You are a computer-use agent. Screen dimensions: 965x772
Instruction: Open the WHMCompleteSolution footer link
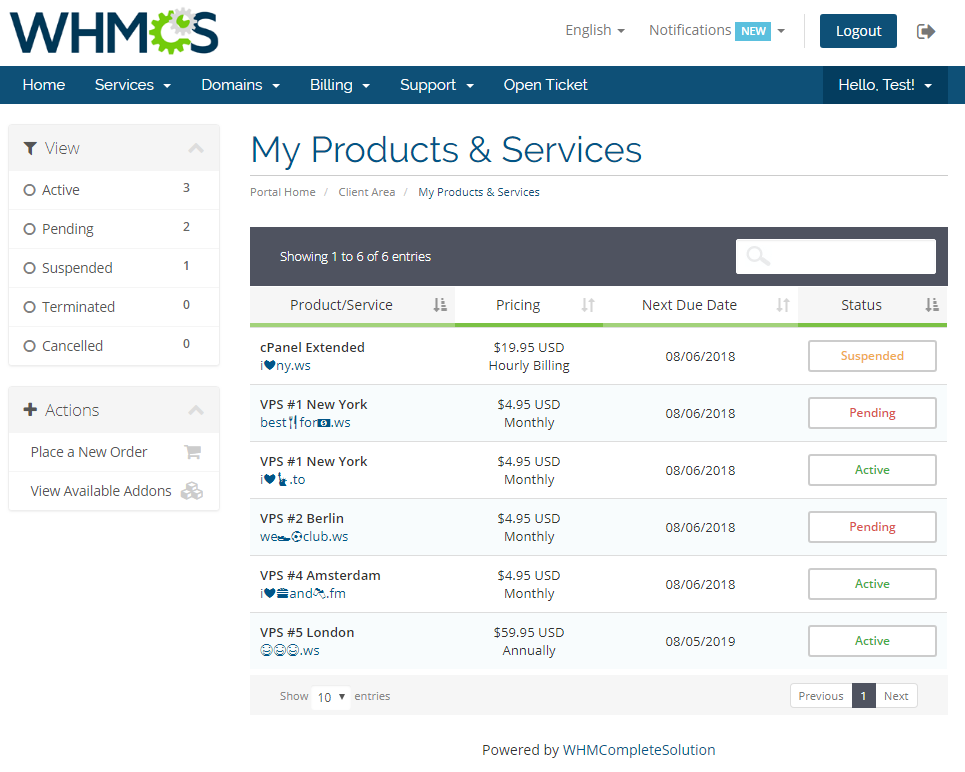coord(639,750)
